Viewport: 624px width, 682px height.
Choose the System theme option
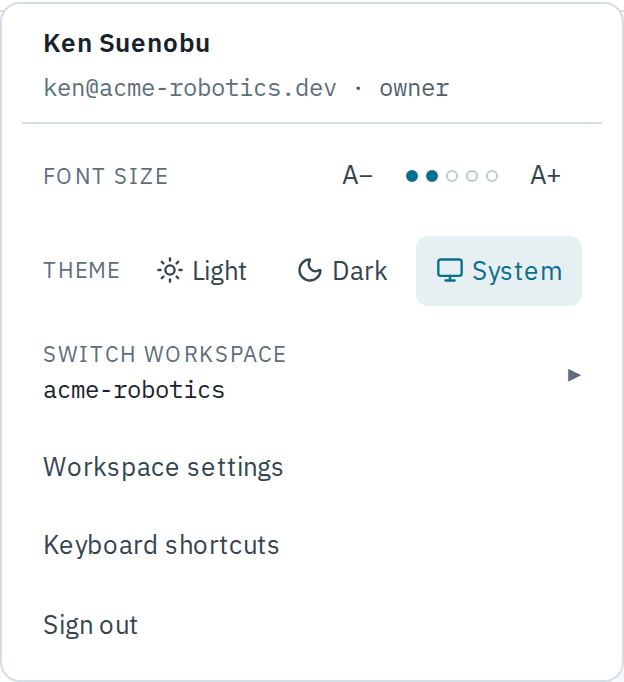pyautogui.click(x=499, y=271)
